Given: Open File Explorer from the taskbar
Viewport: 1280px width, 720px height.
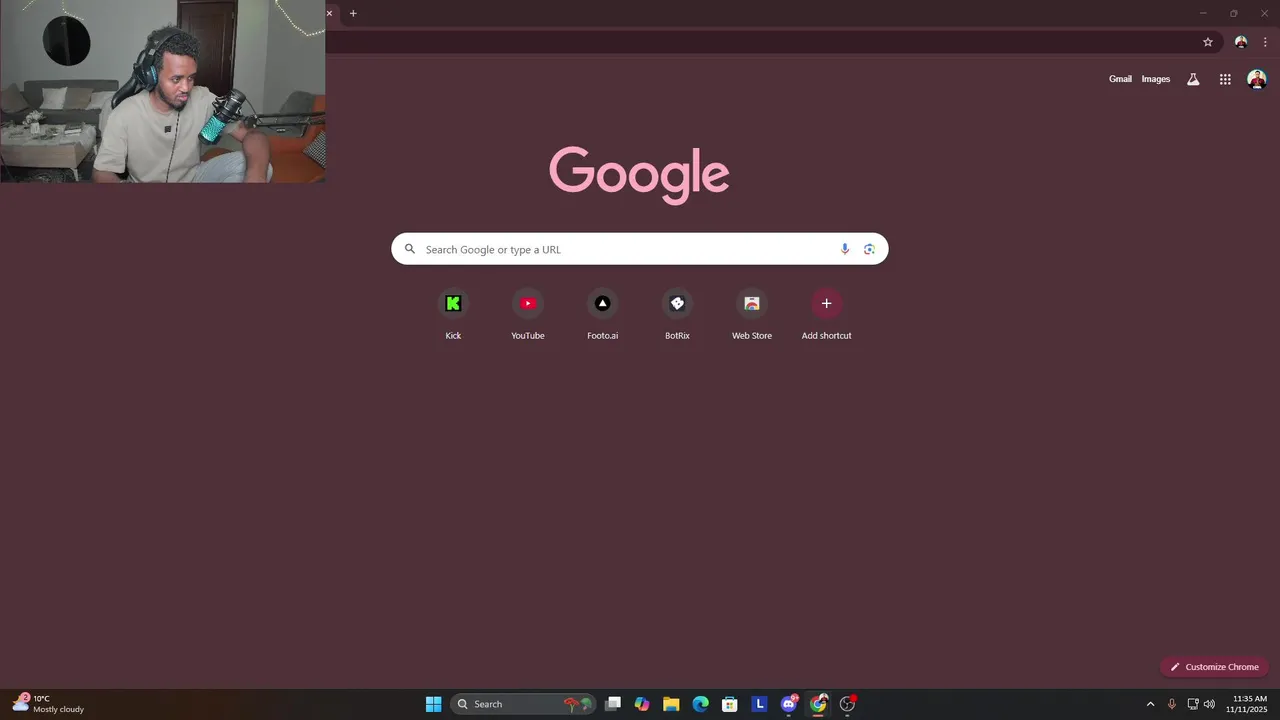Looking at the screenshot, I should tap(671, 704).
